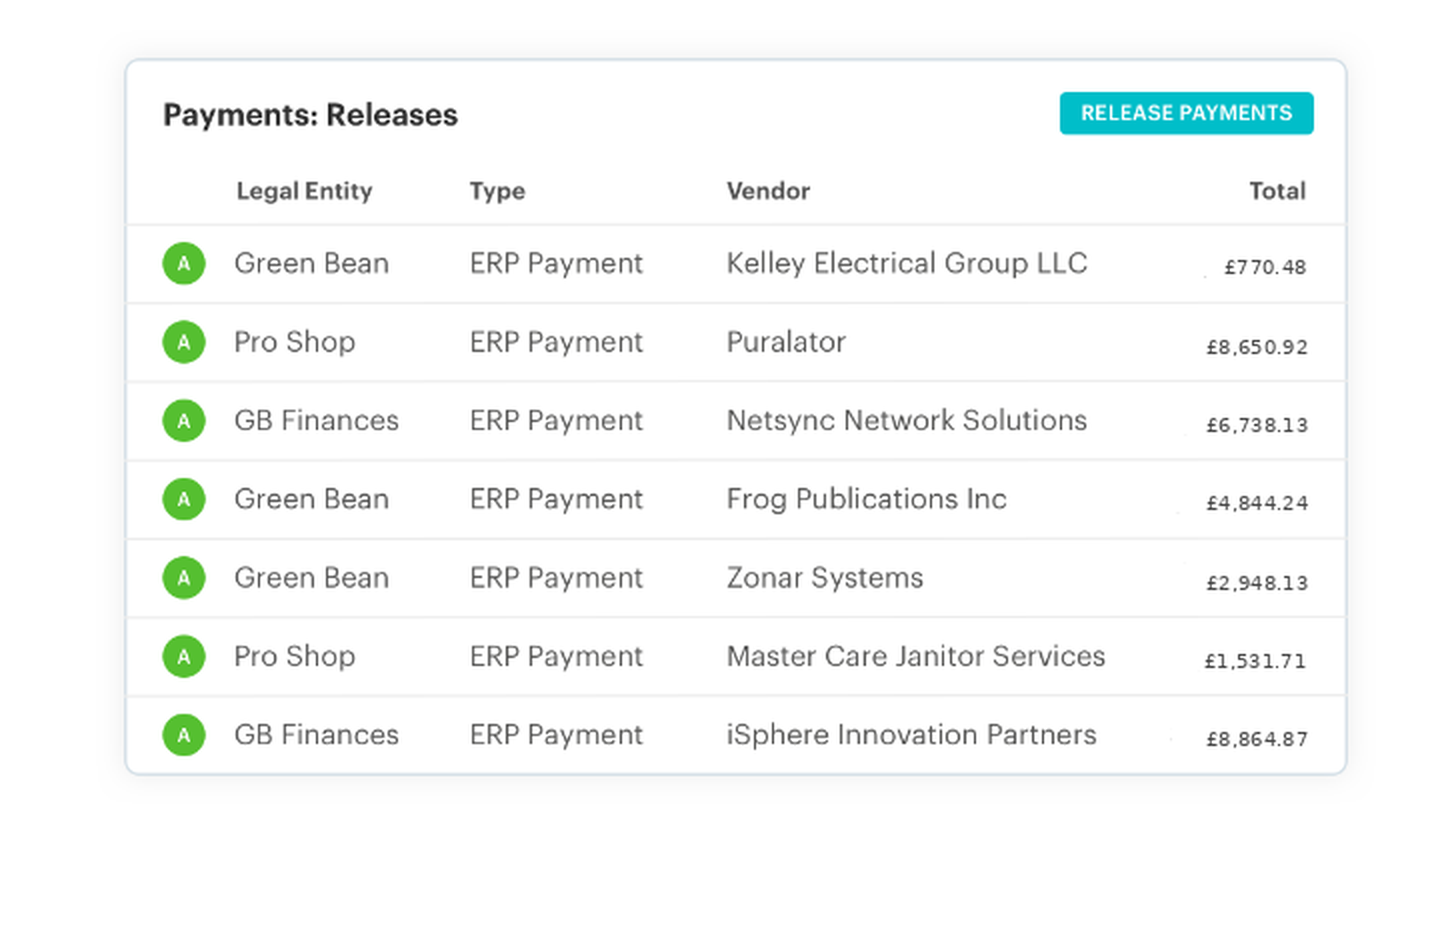The image size is (1436, 942).
Task: Click the £770.48 total amount
Action: [x=1265, y=267]
